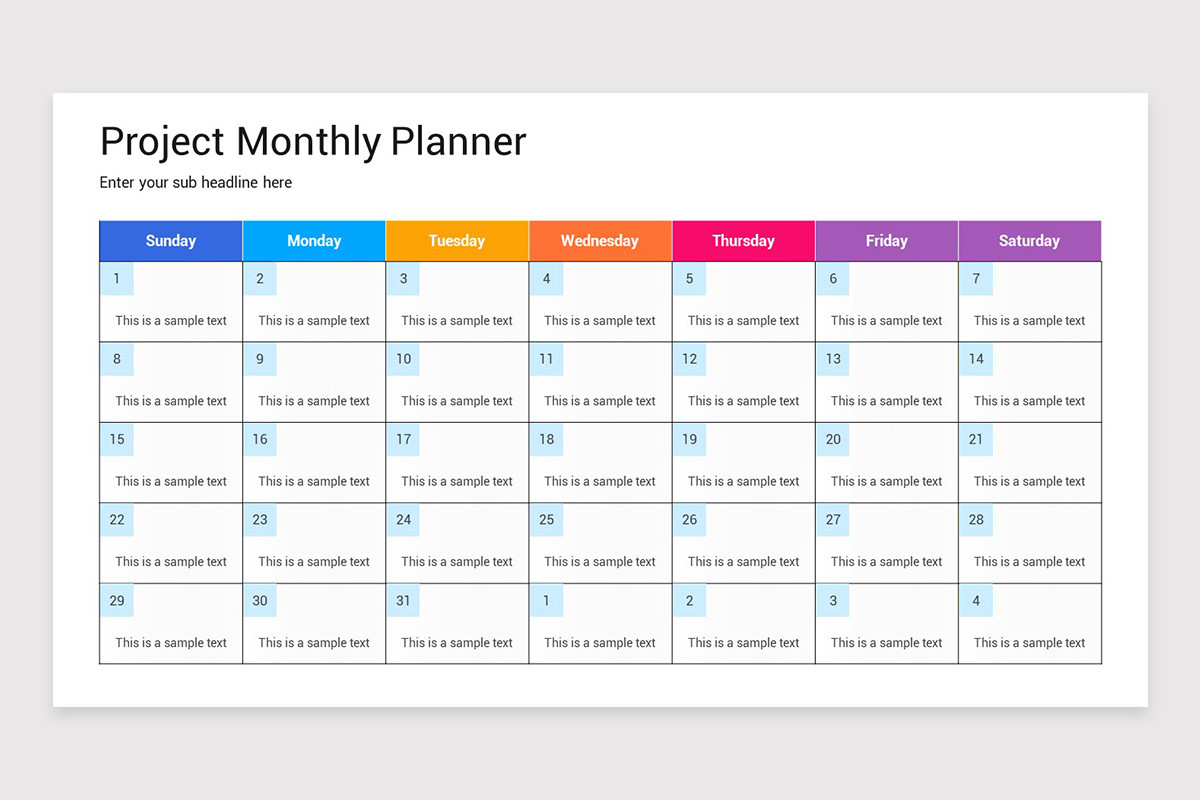Select sample text in day 13 cell
1200x800 pixels.
tap(886, 401)
